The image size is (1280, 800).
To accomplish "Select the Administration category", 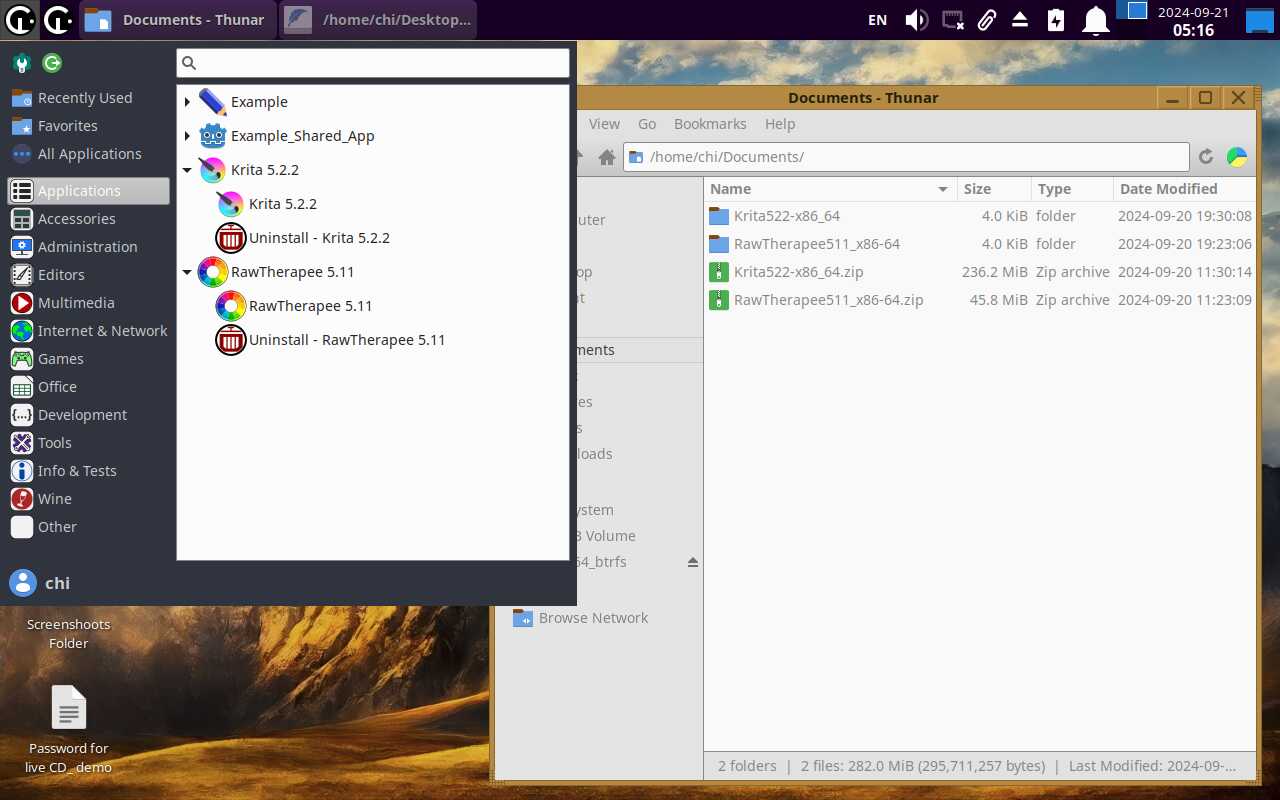I will (88, 247).
